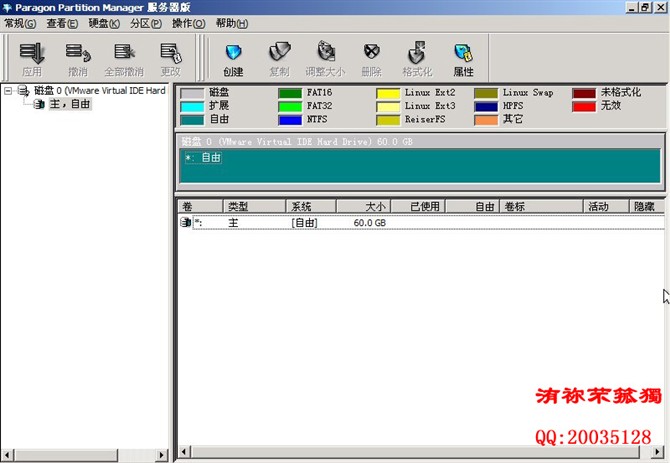Open the 查看(E) menu
This screenshot has height=463, width=670.
62,24
